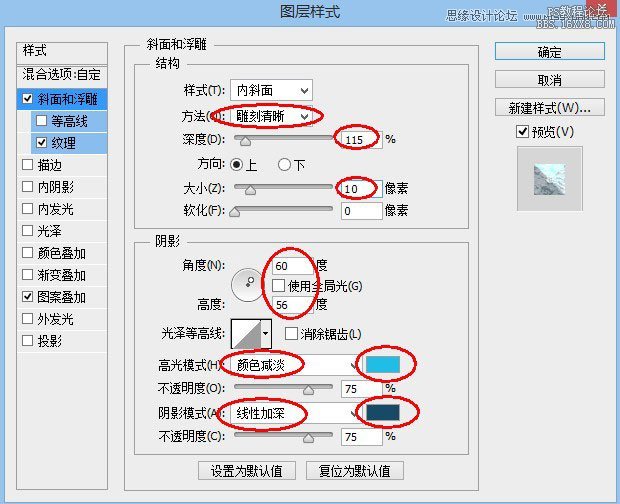
Task: Click the angle dial control
Action: 248,285
